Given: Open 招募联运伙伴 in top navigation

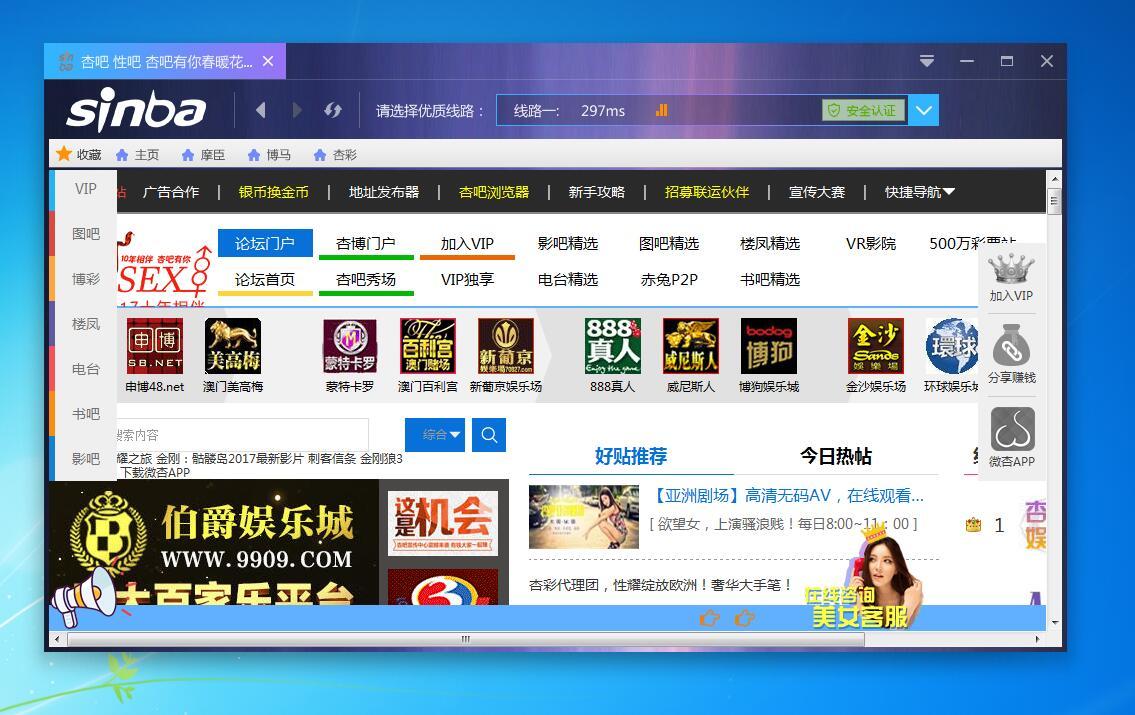Looking at the screenshot, I should pos(707,192).
